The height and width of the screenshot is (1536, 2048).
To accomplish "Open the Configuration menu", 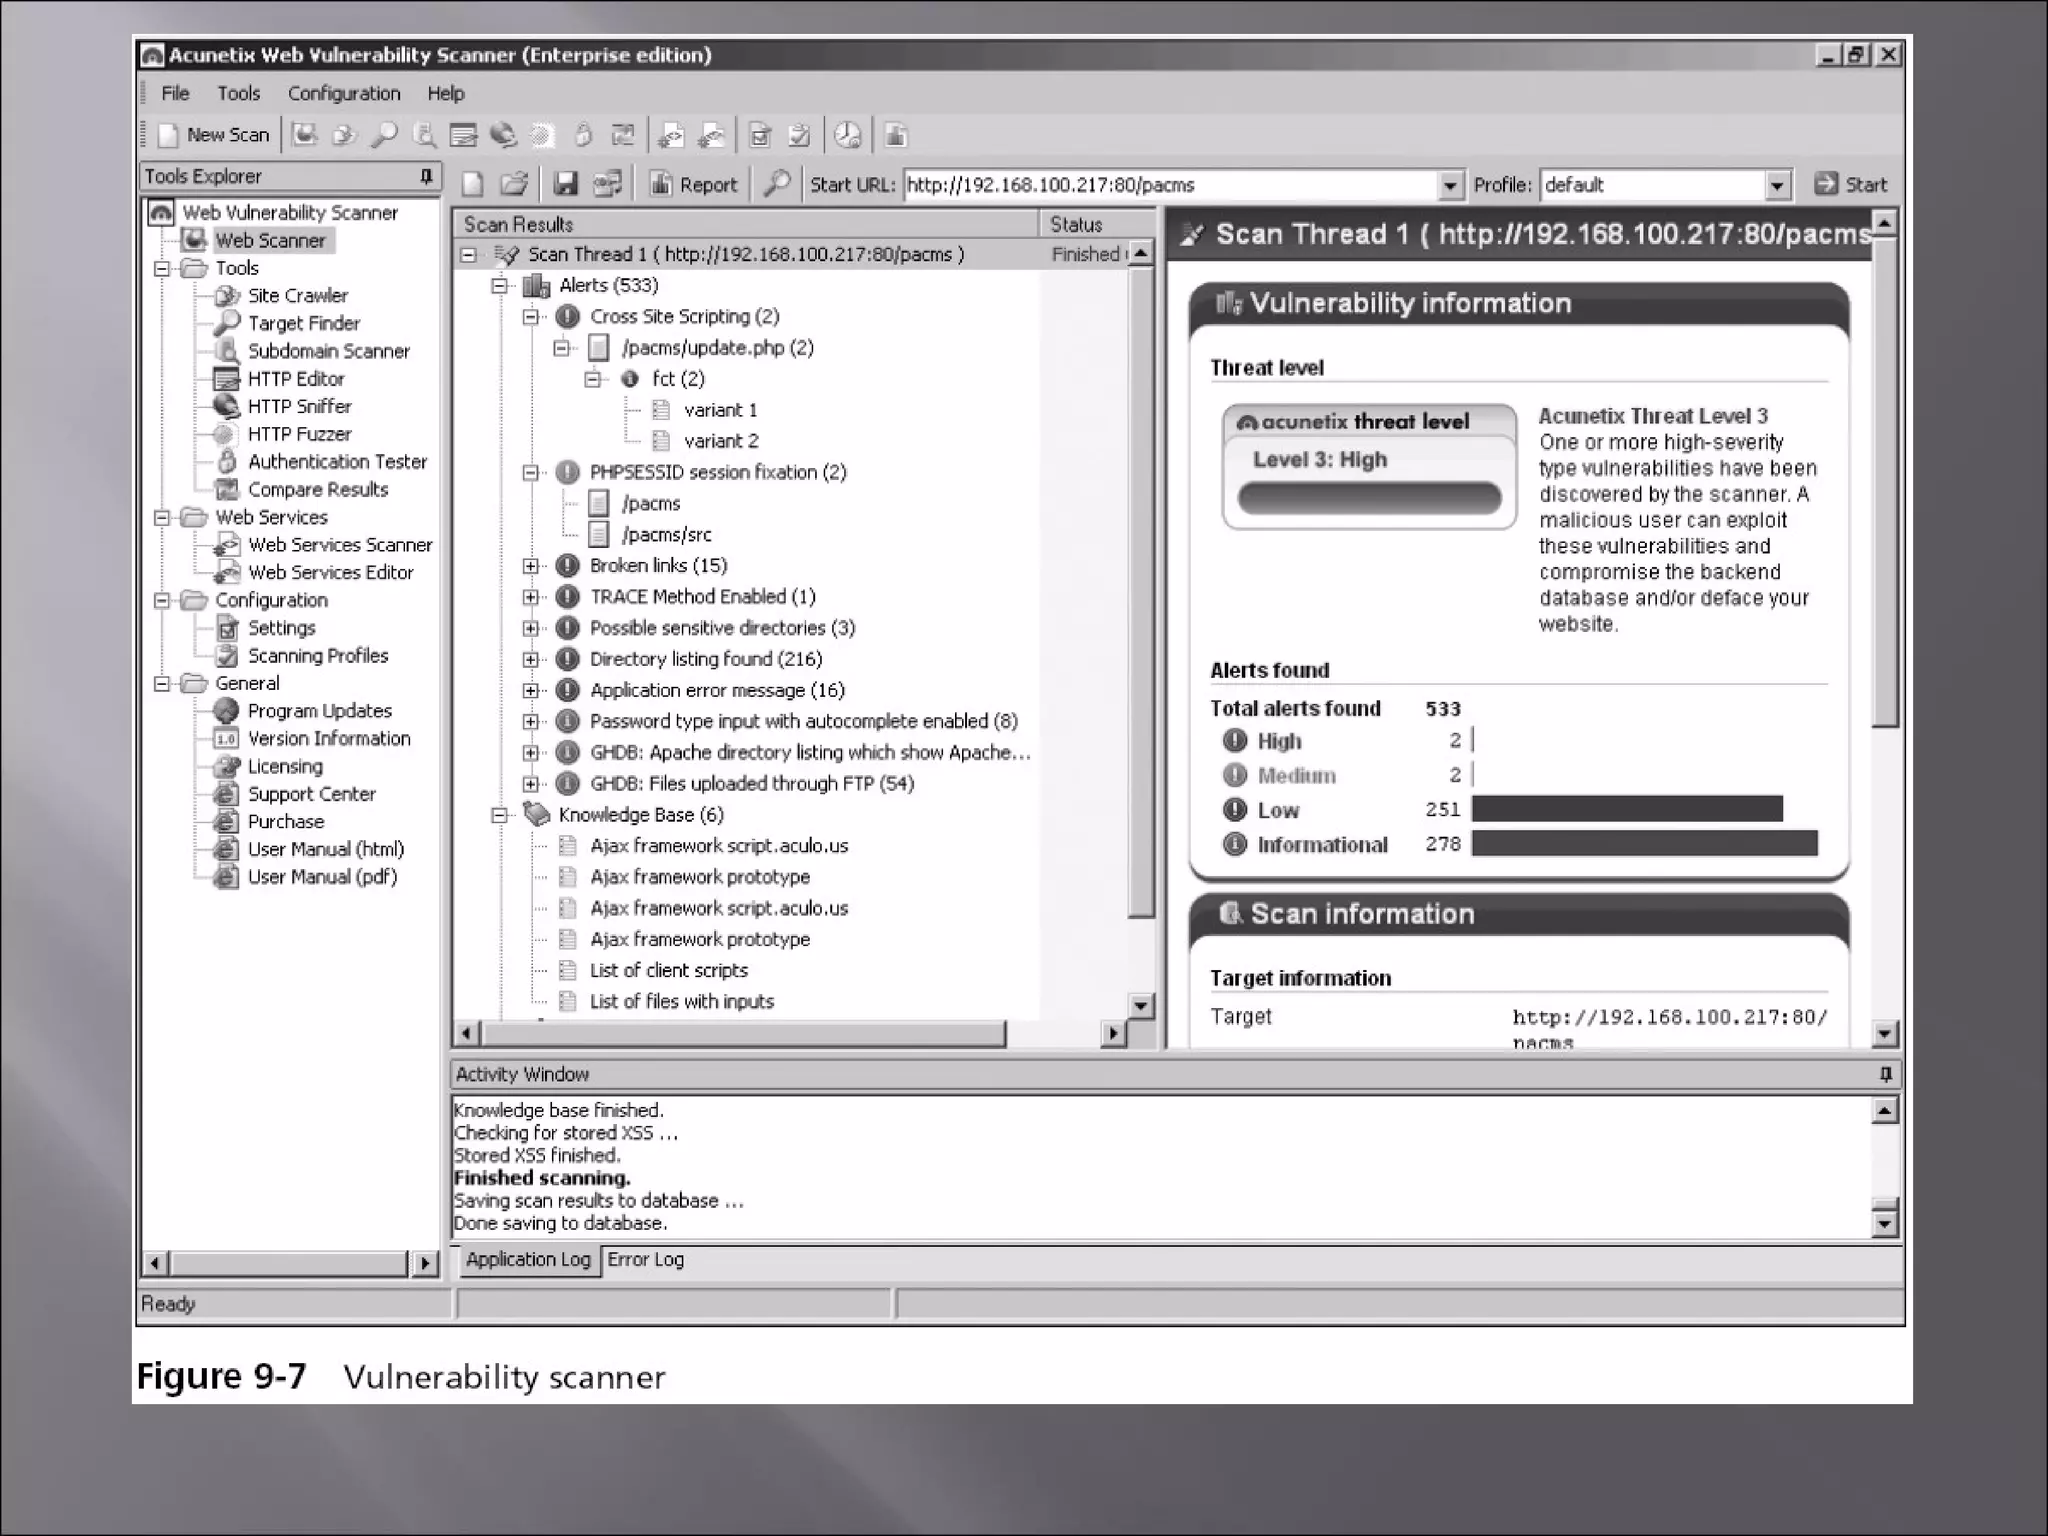I will coord(344,93).
